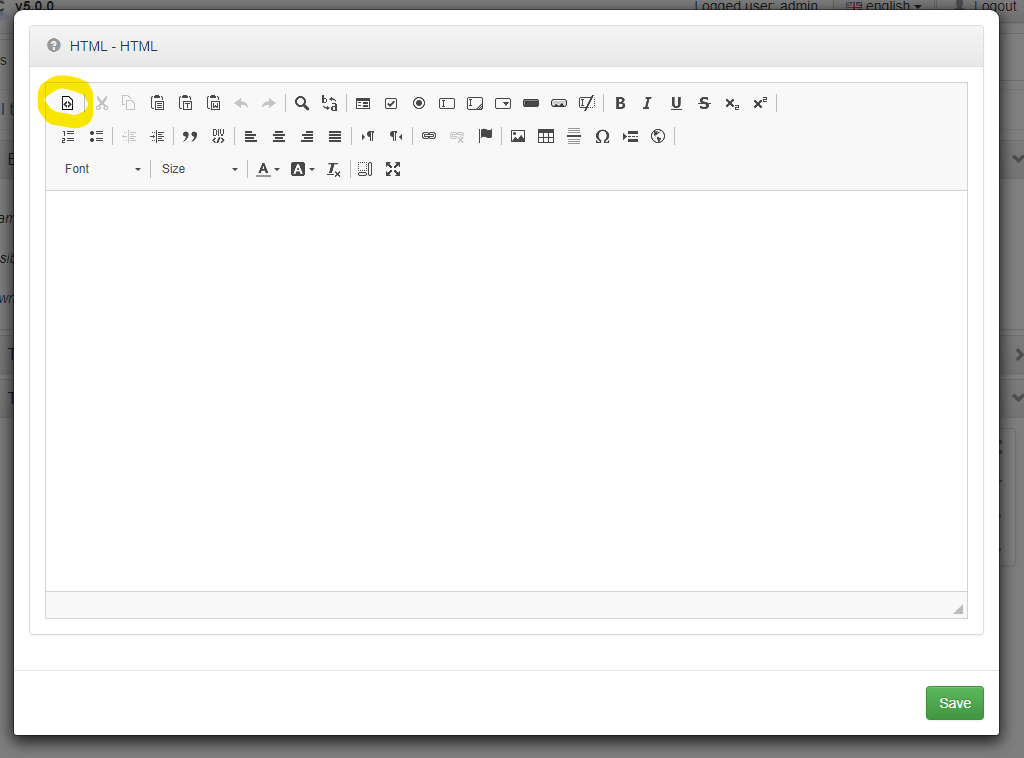Align text right
The width and height of the screenshot is (1024, 758).
(307, 136)
